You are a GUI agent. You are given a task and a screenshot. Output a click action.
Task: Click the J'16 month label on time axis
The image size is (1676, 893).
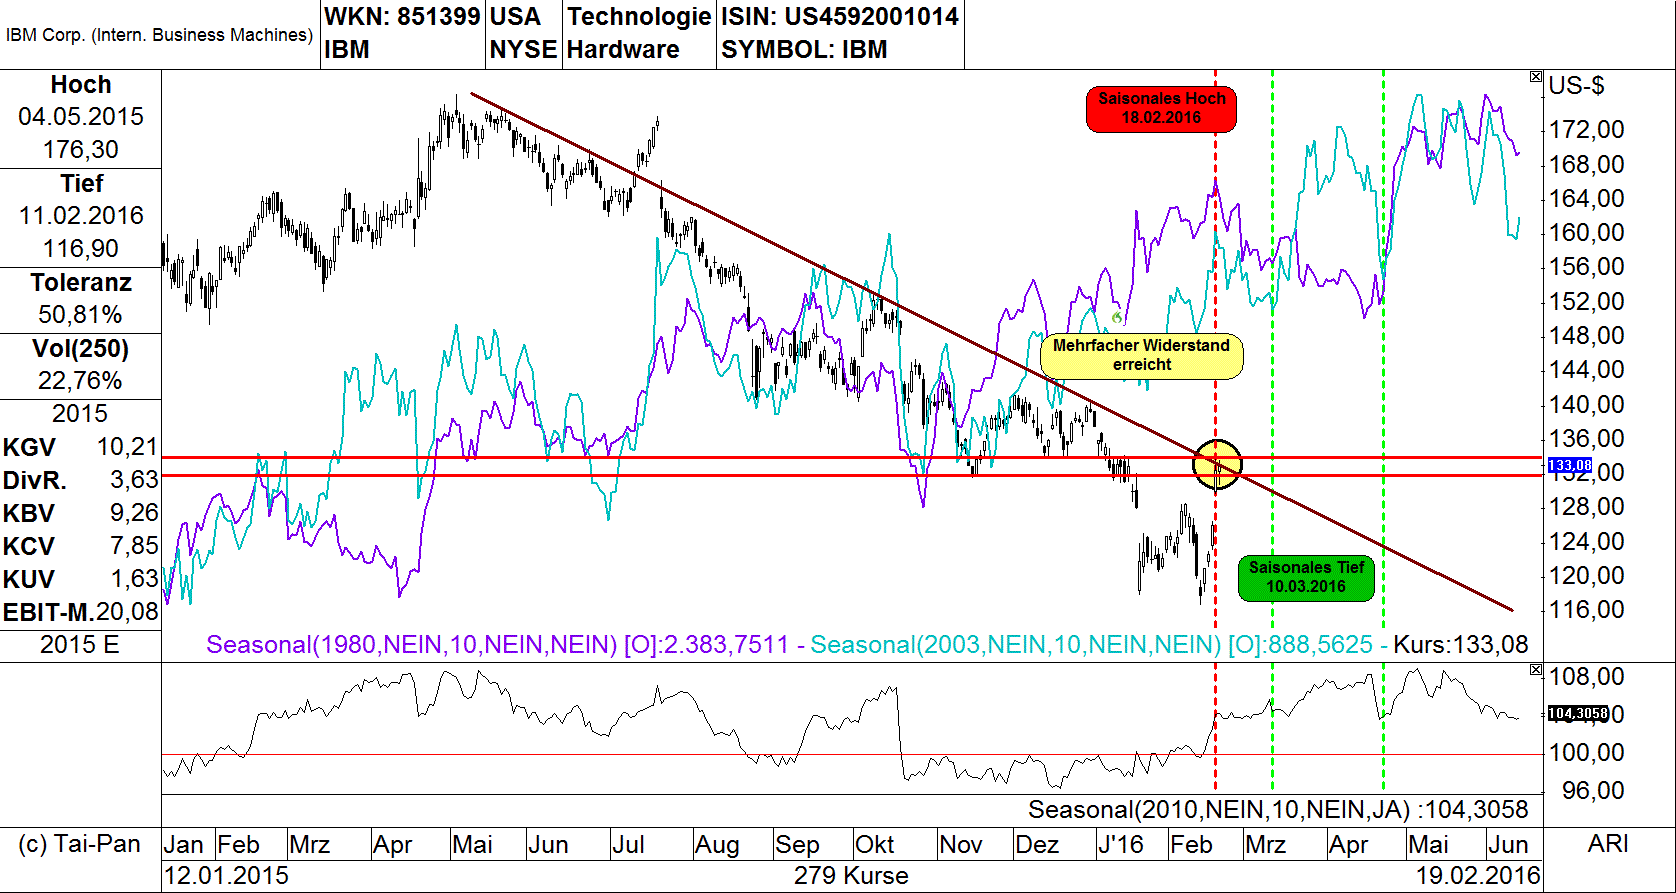point(1121,845)
